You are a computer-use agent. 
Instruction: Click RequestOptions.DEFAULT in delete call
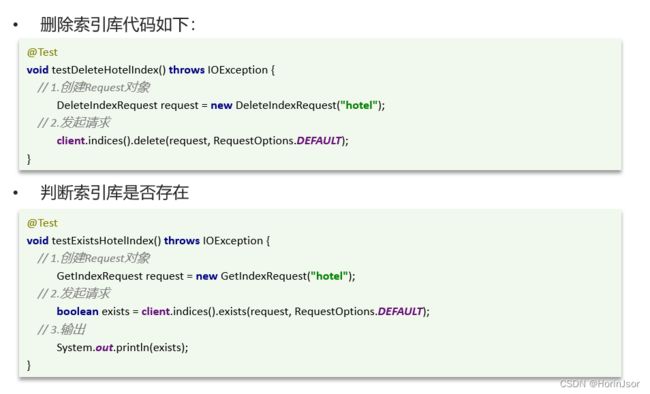(x=278, y=141)
